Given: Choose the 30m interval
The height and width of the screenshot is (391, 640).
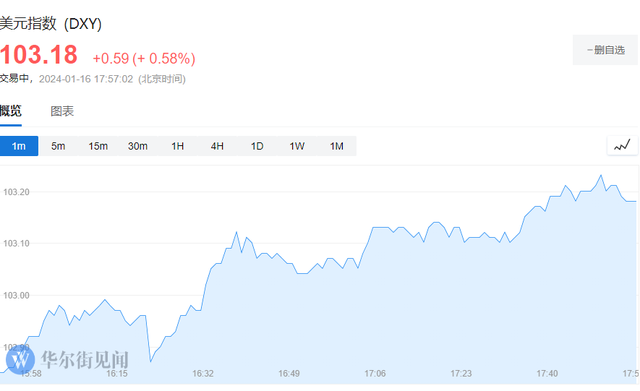Looking at the screenshot, I should click(x=138, y=146).
